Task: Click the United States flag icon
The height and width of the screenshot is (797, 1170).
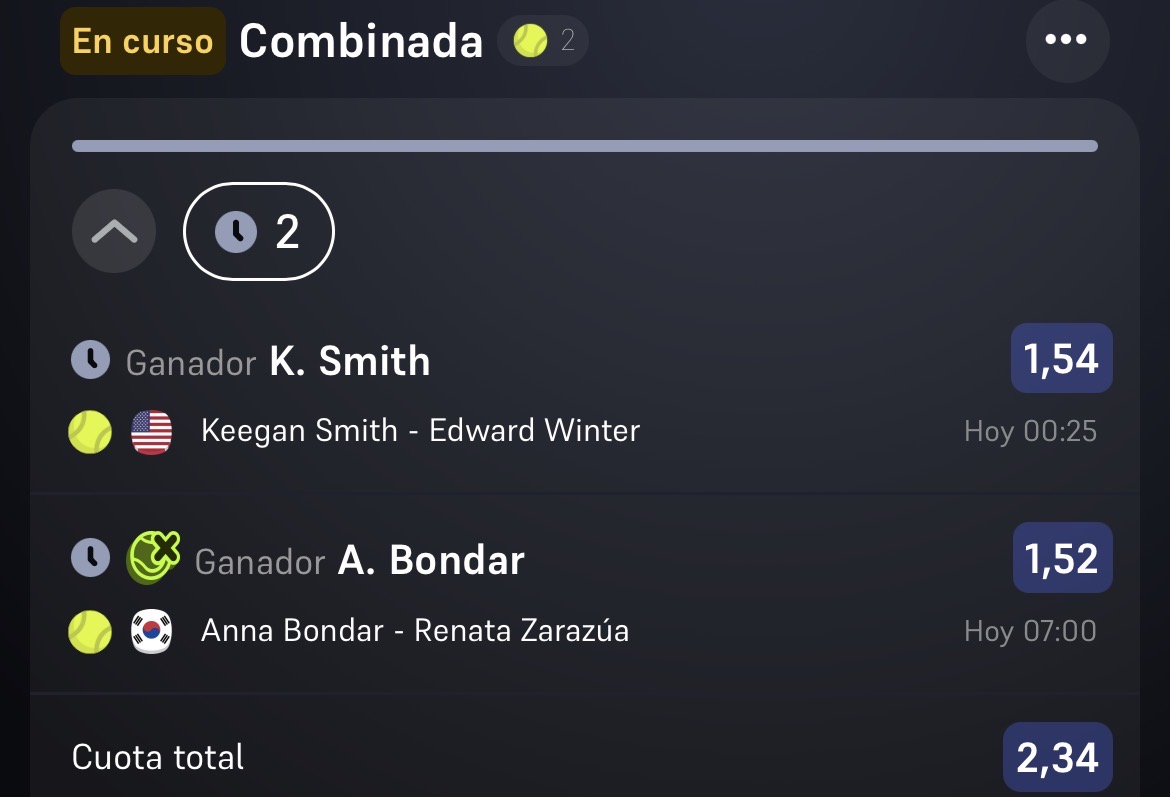Action: click(x=151, y=432)
